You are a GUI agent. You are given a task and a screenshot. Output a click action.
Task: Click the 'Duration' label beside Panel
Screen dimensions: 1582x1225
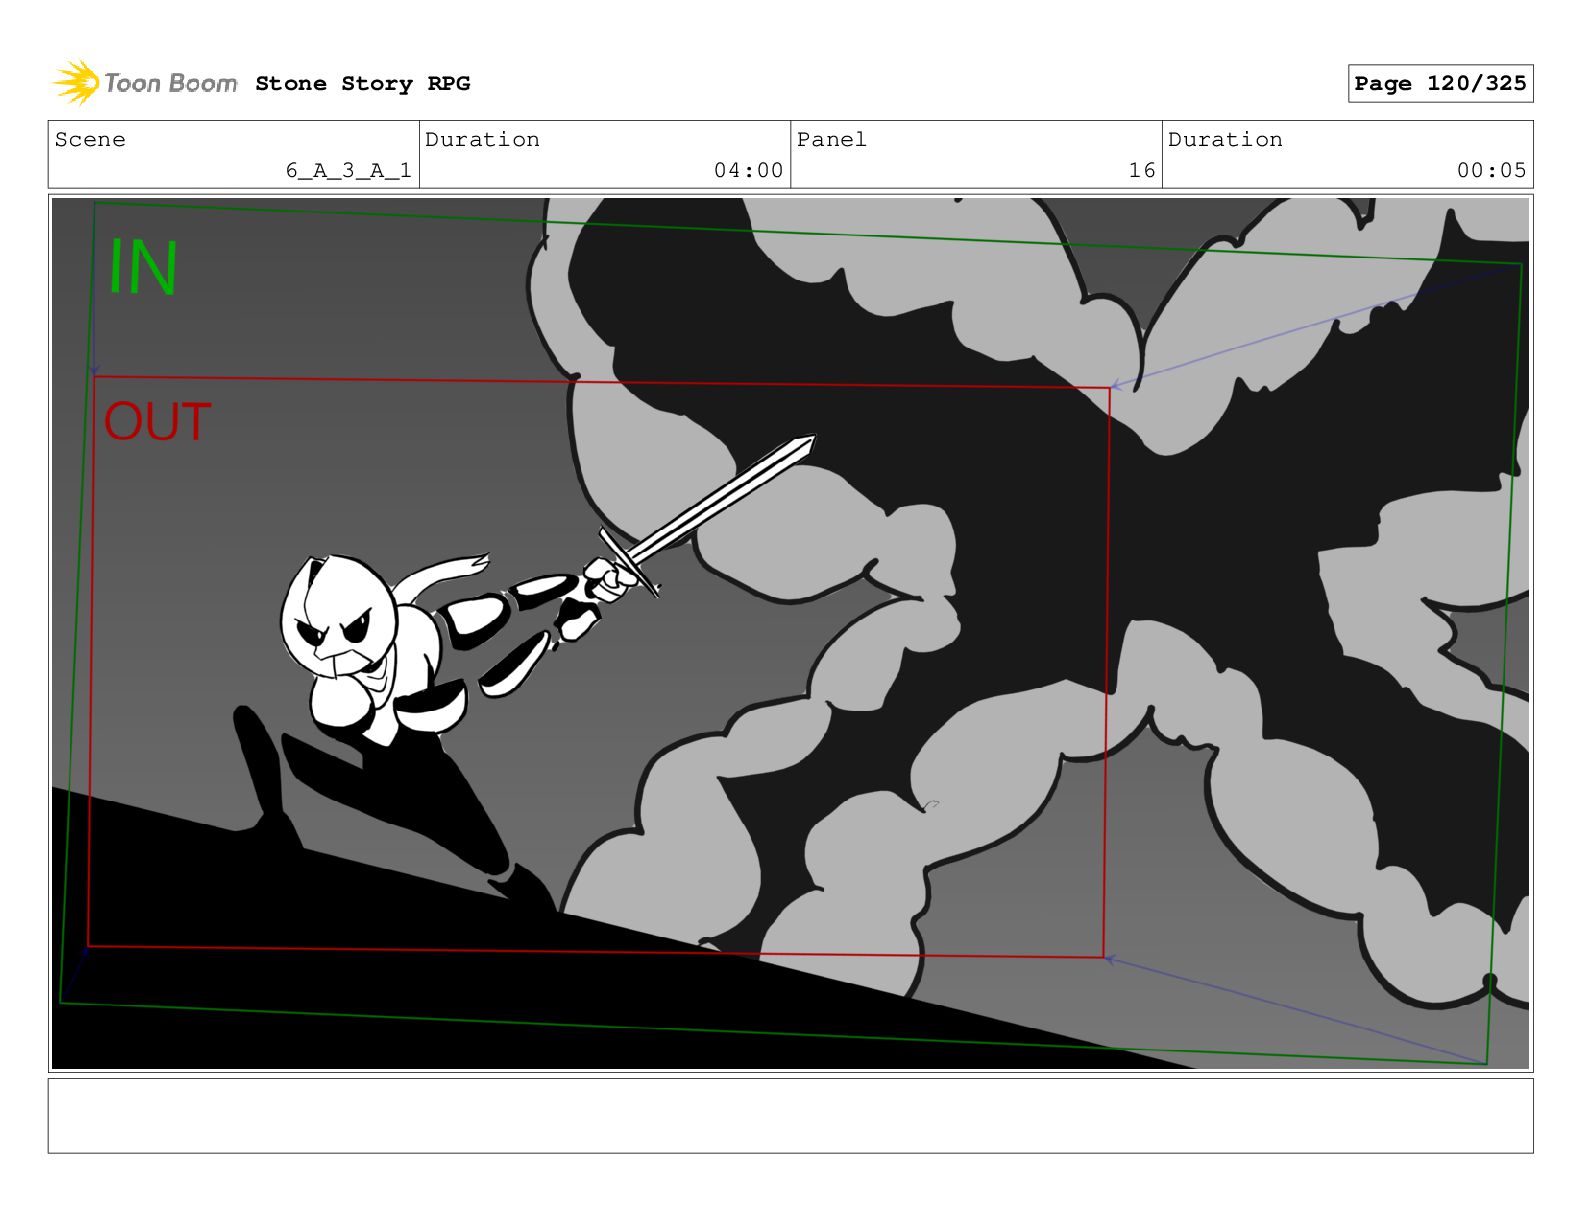[x=1225, y=140]
